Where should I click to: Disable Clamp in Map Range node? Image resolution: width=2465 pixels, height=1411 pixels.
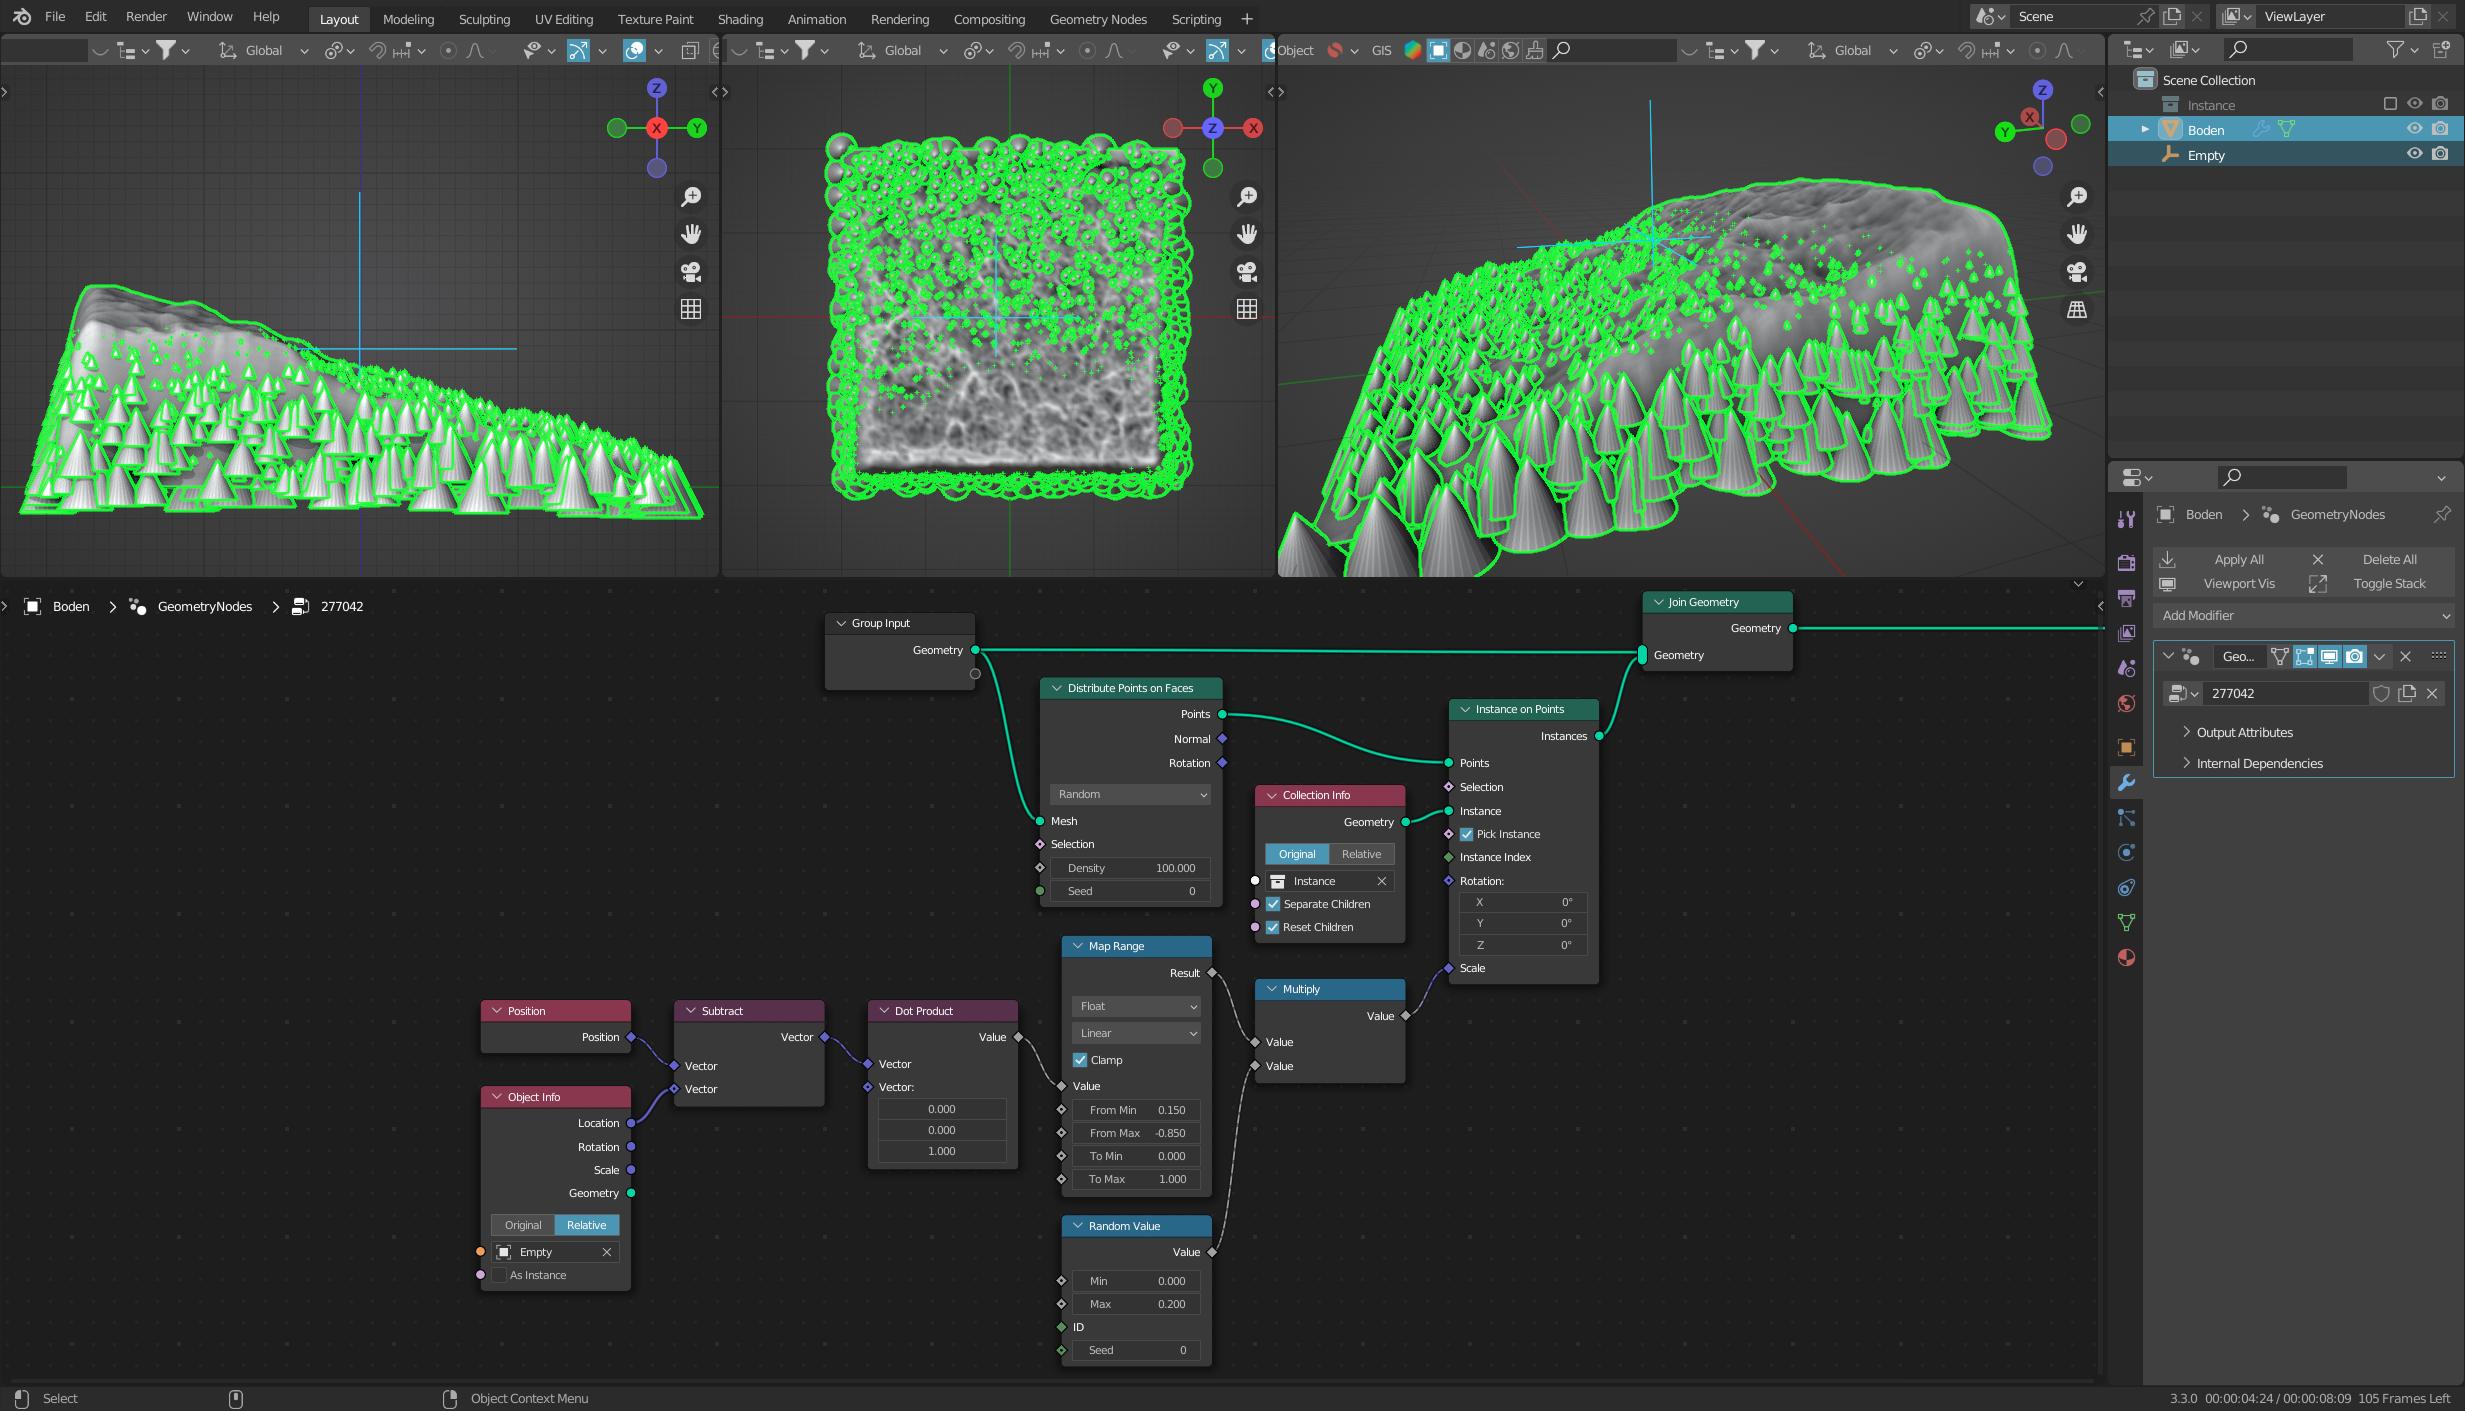(1080, 1060)
